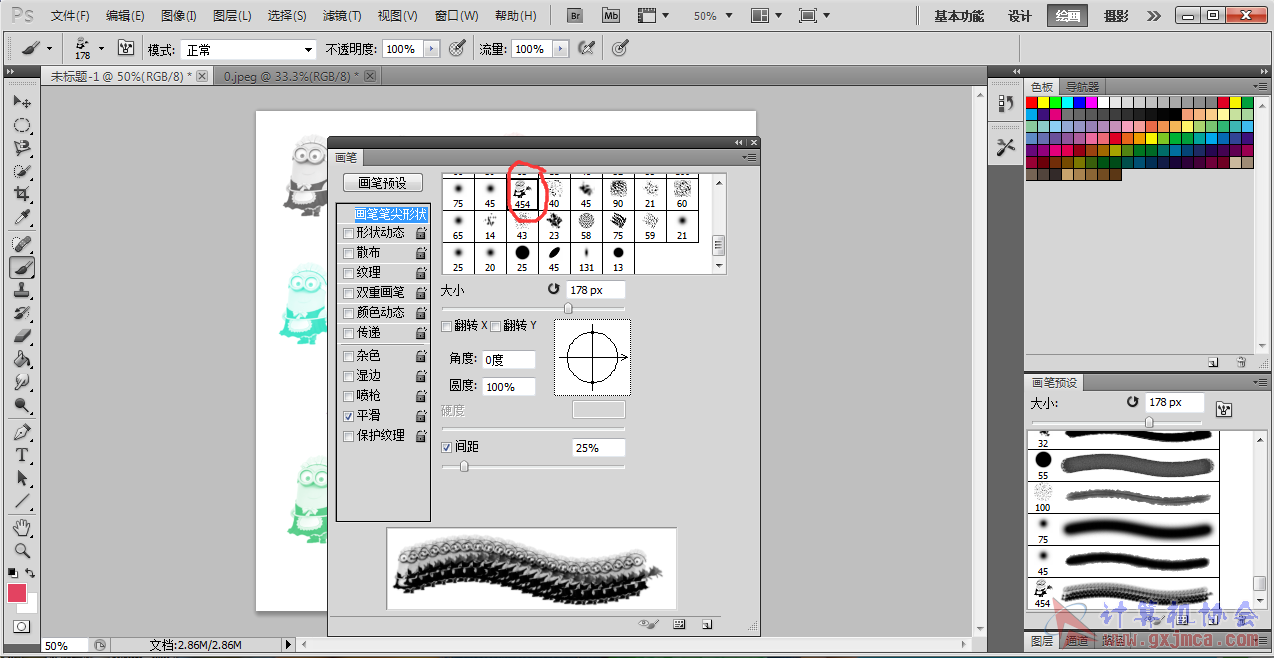Uncheck the 间距 checkbox

[x=447, y=447]
